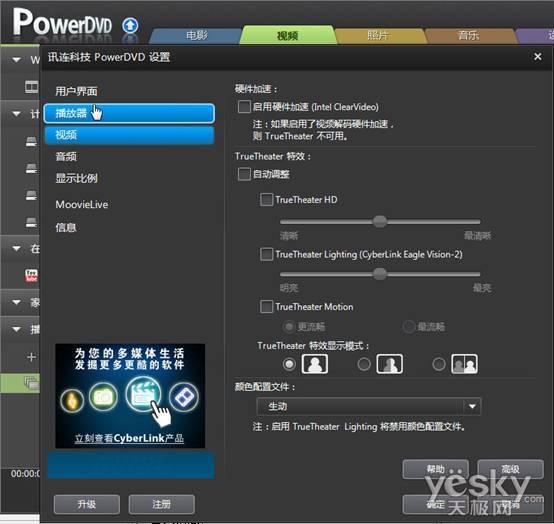Enable the TrueTheater Motion checkbox
This screenshot has height=524, width=554.
tap(266, 306)
